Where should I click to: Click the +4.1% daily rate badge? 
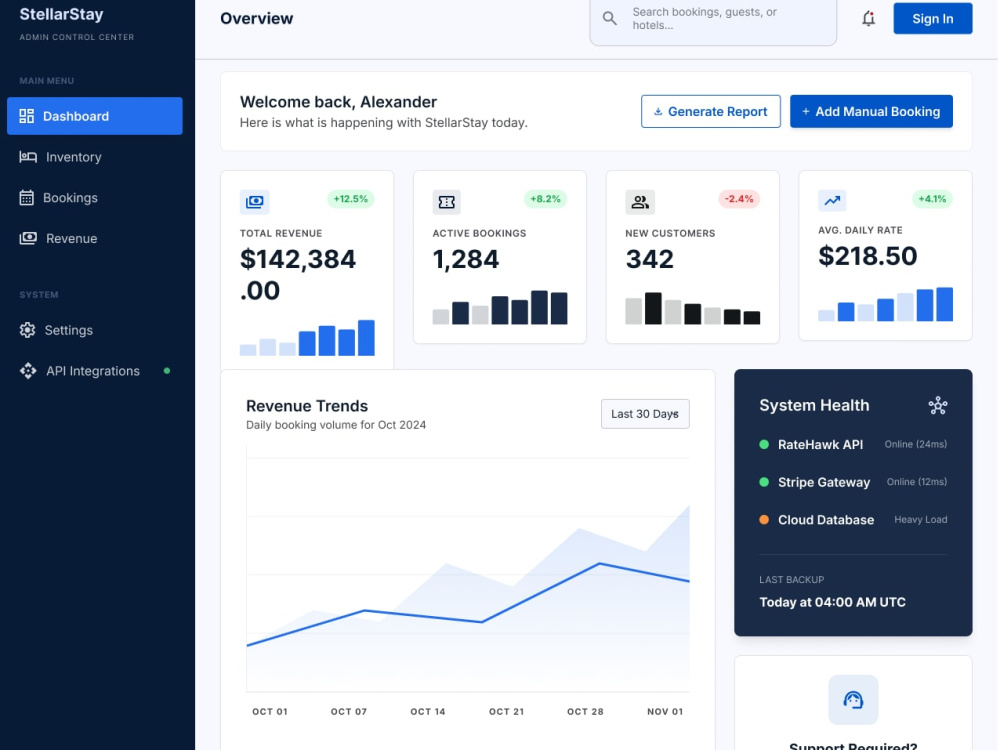pyautogui.click(x=932, y=199)
